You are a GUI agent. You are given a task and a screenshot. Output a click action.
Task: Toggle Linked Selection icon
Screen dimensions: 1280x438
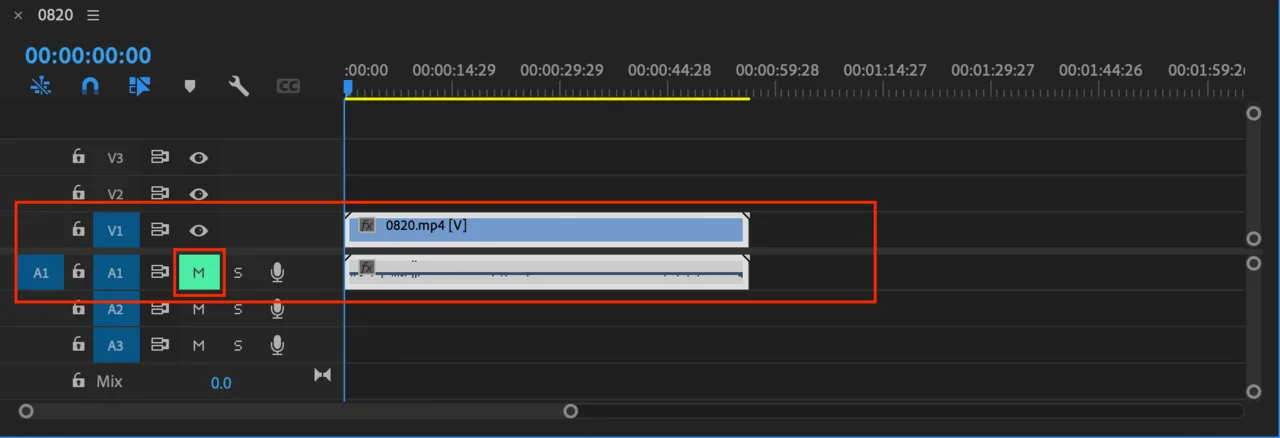tap(139, 86)
